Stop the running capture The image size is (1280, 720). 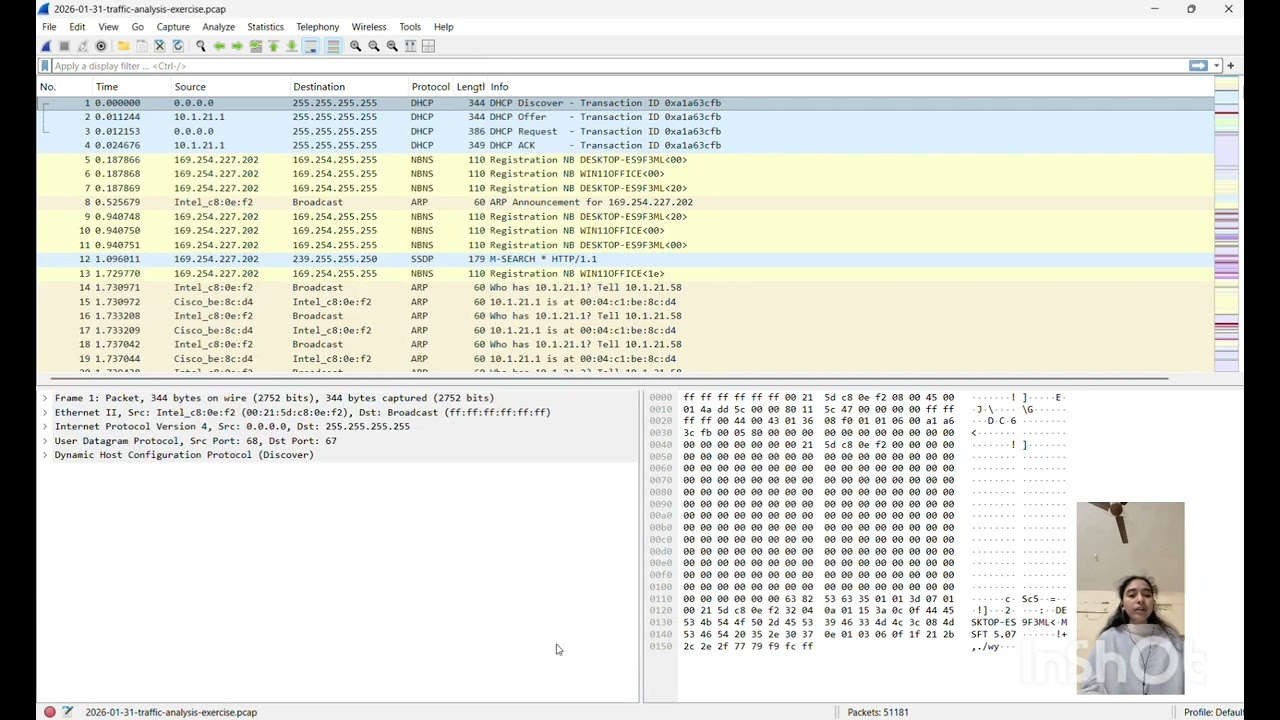64,46
